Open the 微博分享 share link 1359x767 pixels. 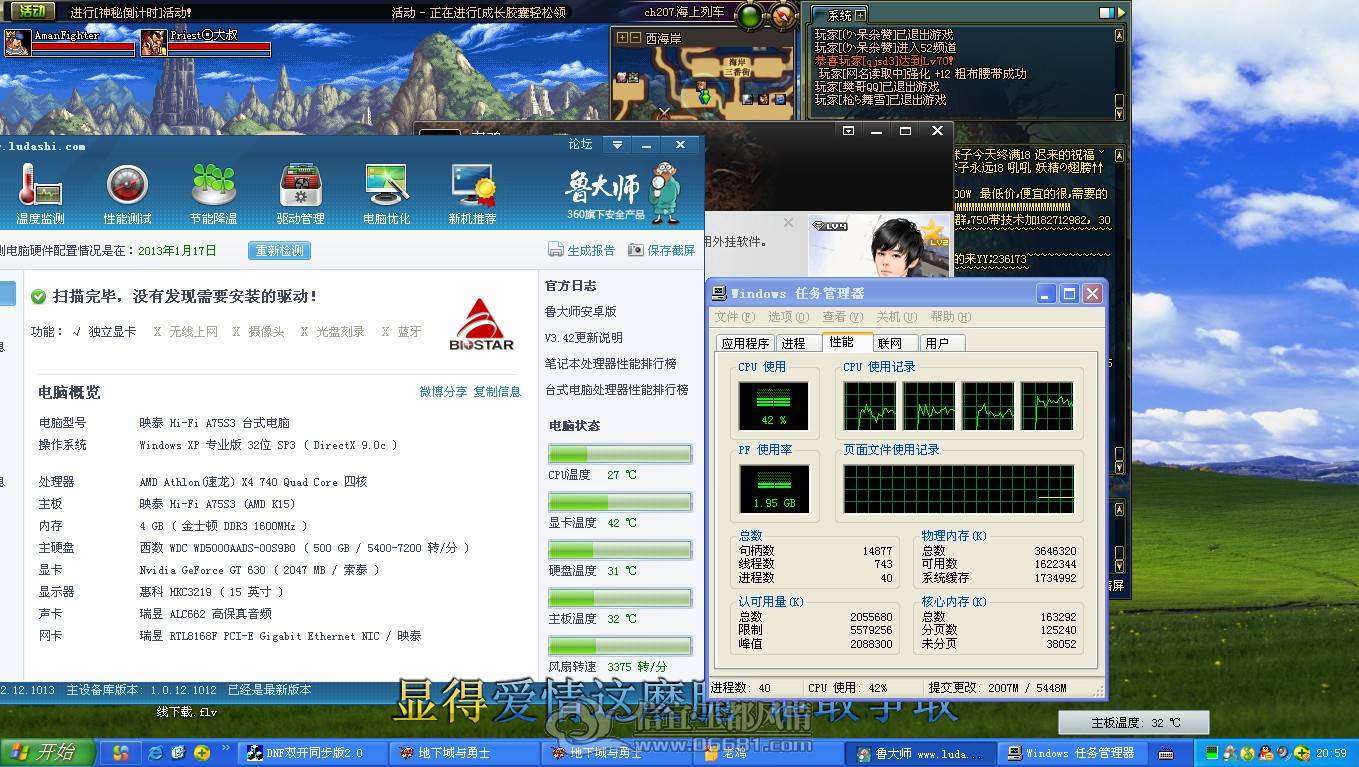coord(443,392)
